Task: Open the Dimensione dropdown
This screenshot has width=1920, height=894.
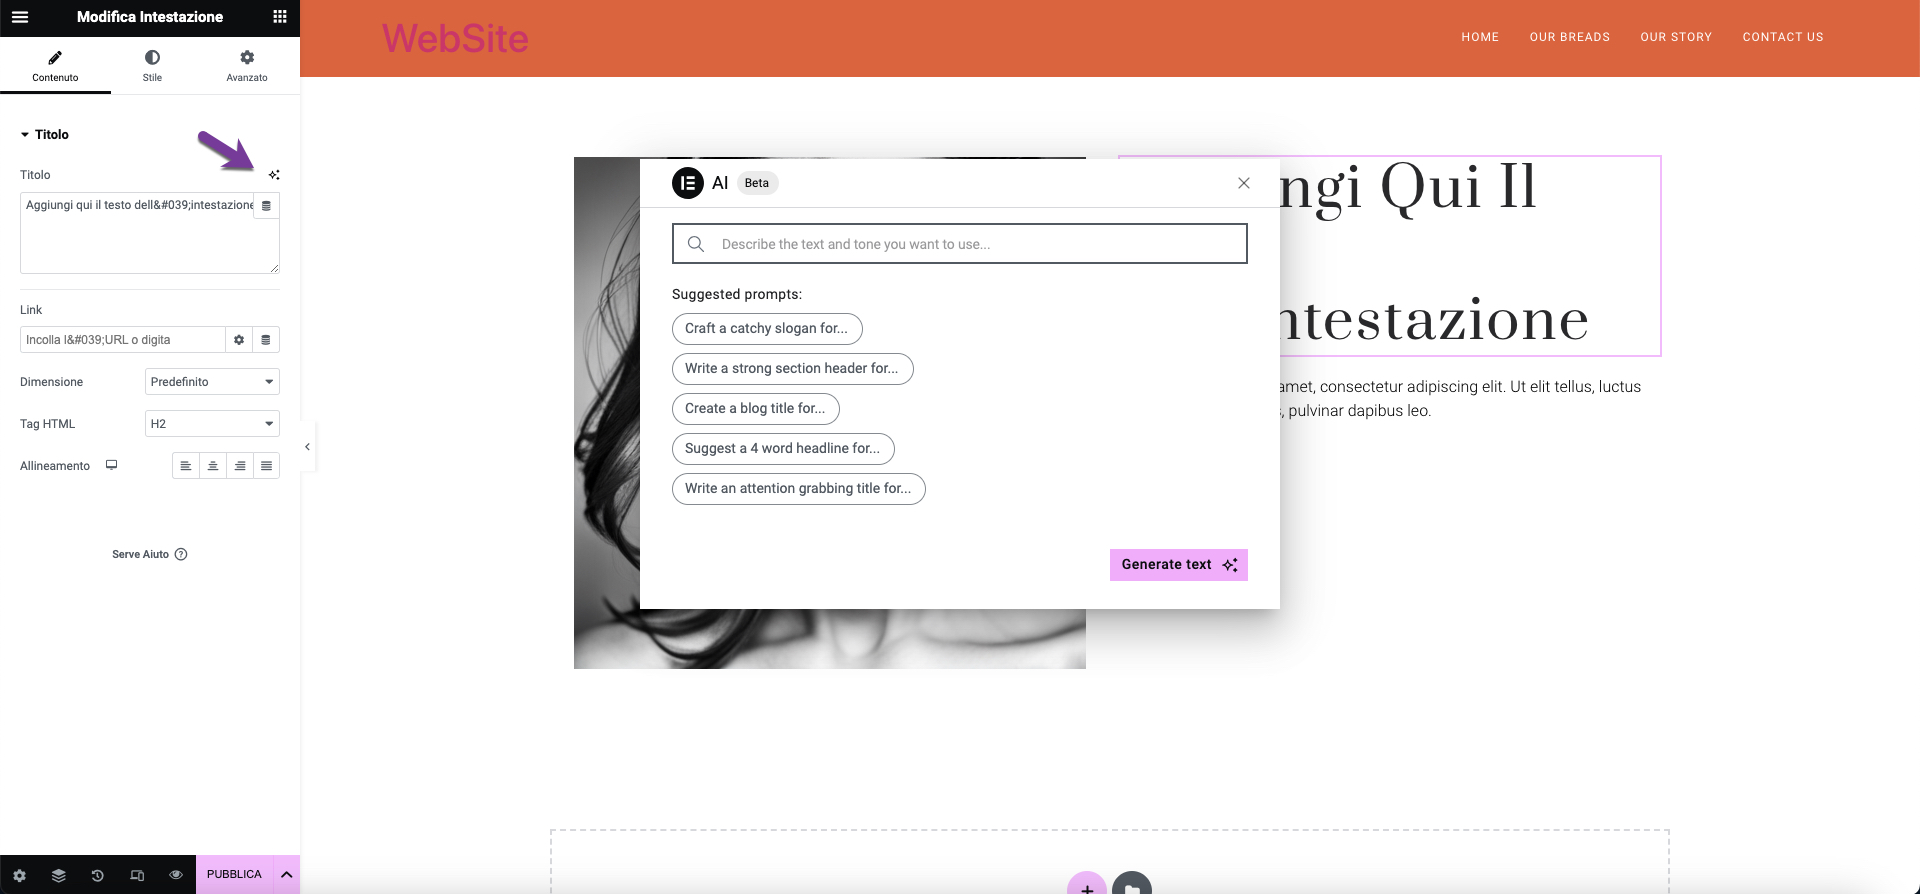Action: [212, 382]
